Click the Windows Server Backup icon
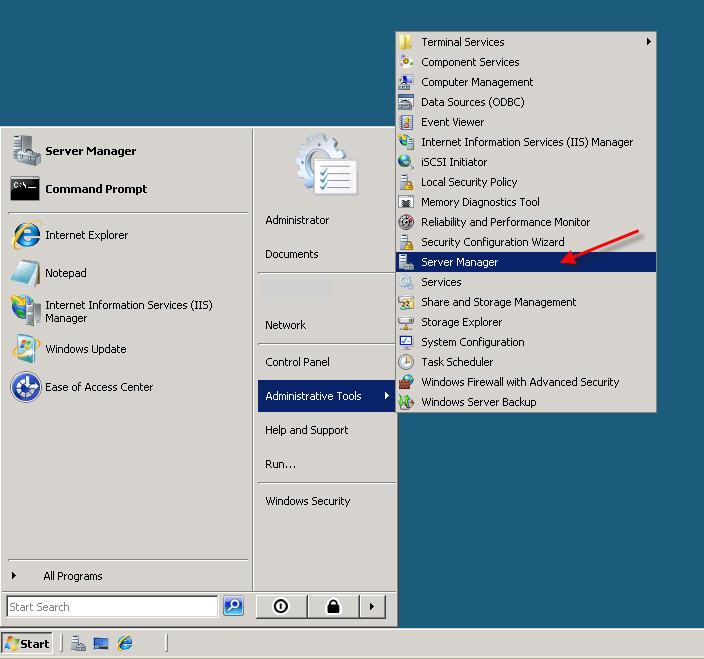The height and width of the screenshot is (659, 704). (x=406, y=402)
